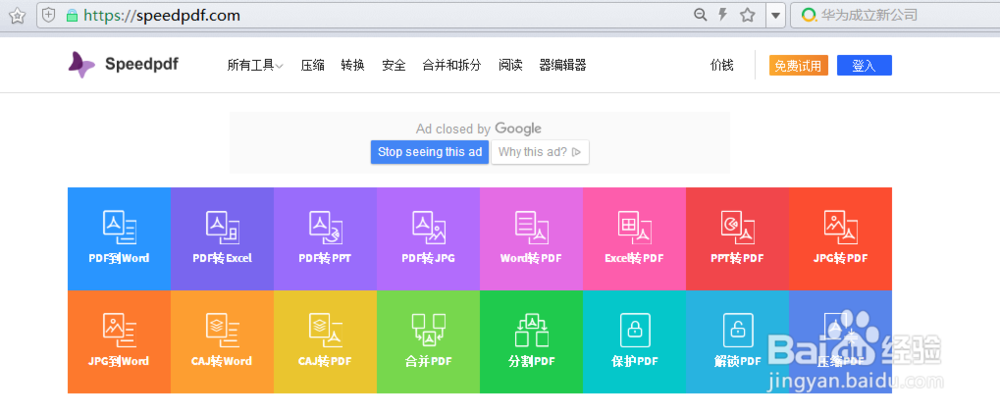The height and width of the screenshot is (416, 1000).
Task: Go to the 价钱 pricing link
Action: [x=722, y=65]
